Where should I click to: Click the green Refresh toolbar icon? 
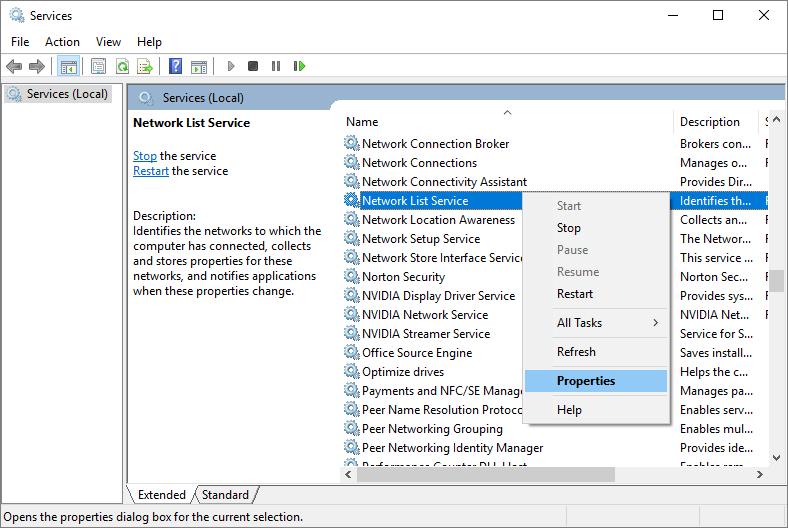[122, 66]
